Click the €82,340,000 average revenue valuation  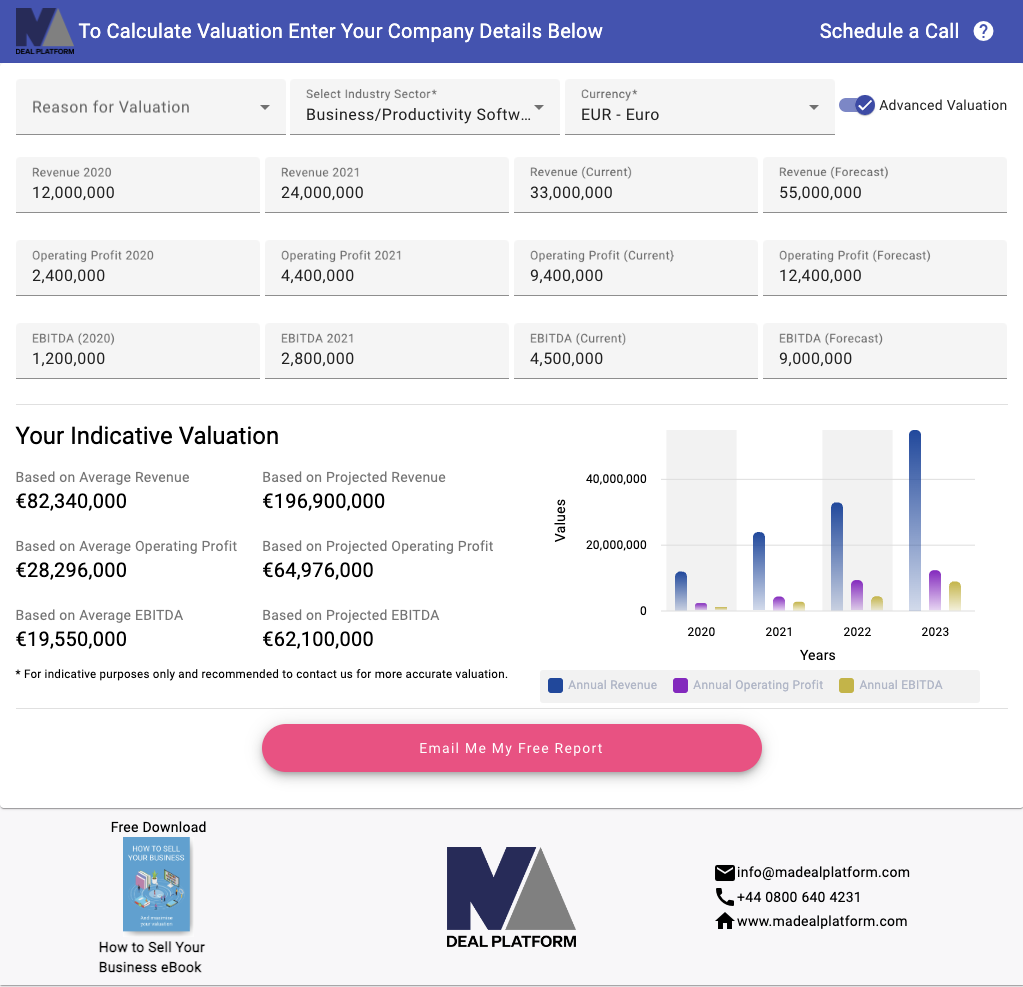71,501
